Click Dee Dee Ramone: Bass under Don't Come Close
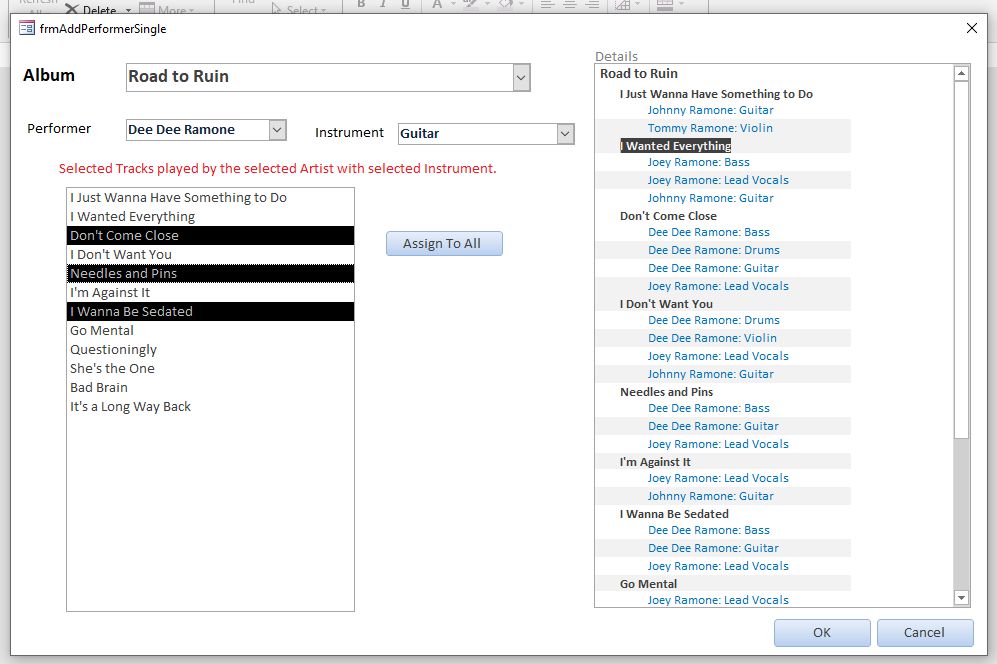 709,232
